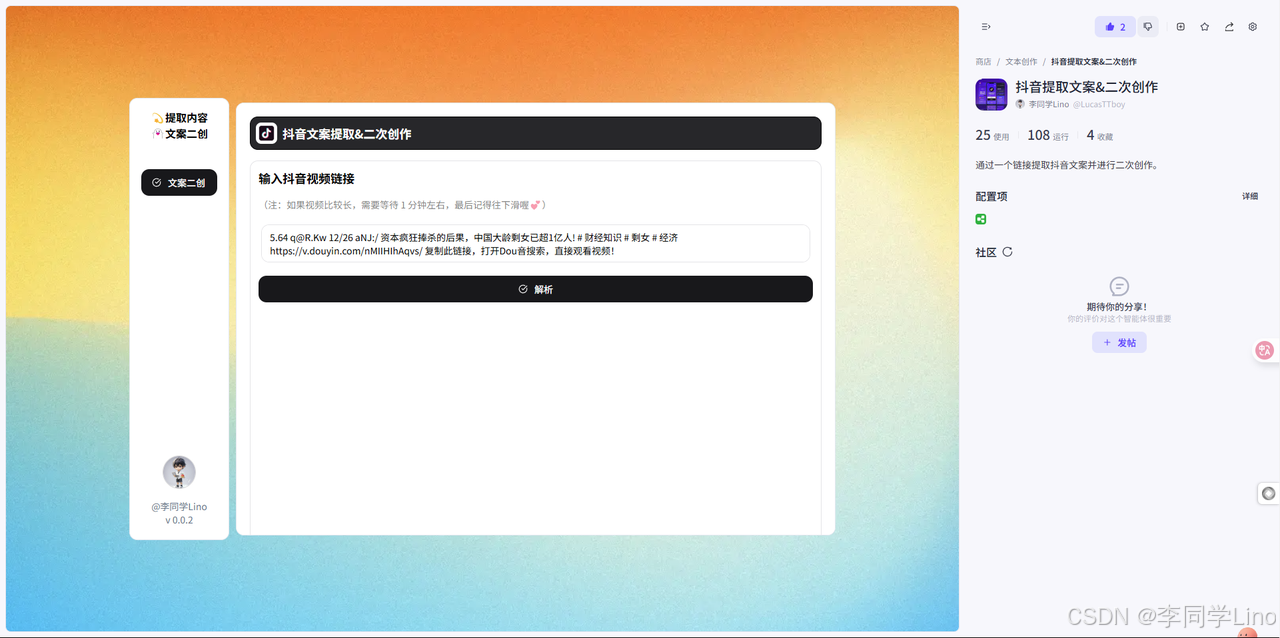
Task: Click the 108 运行 stat
Action: [1048, 135]
